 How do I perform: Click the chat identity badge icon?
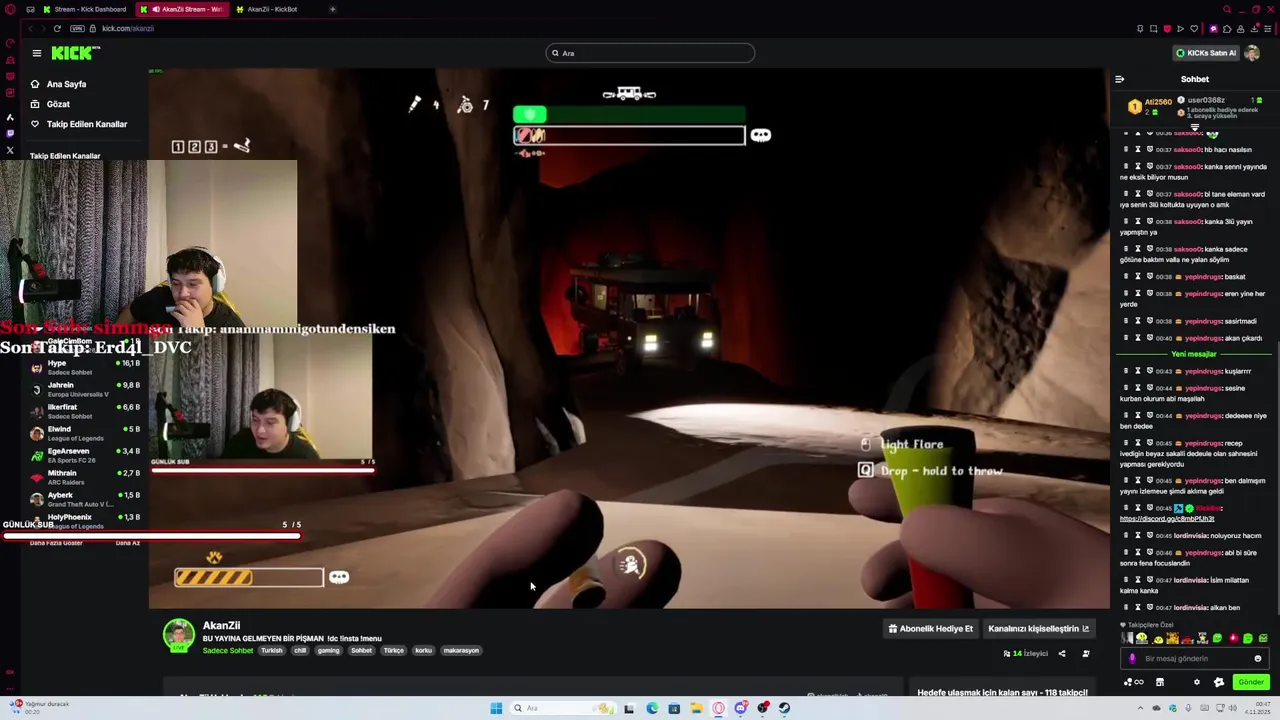point(1132,659)
